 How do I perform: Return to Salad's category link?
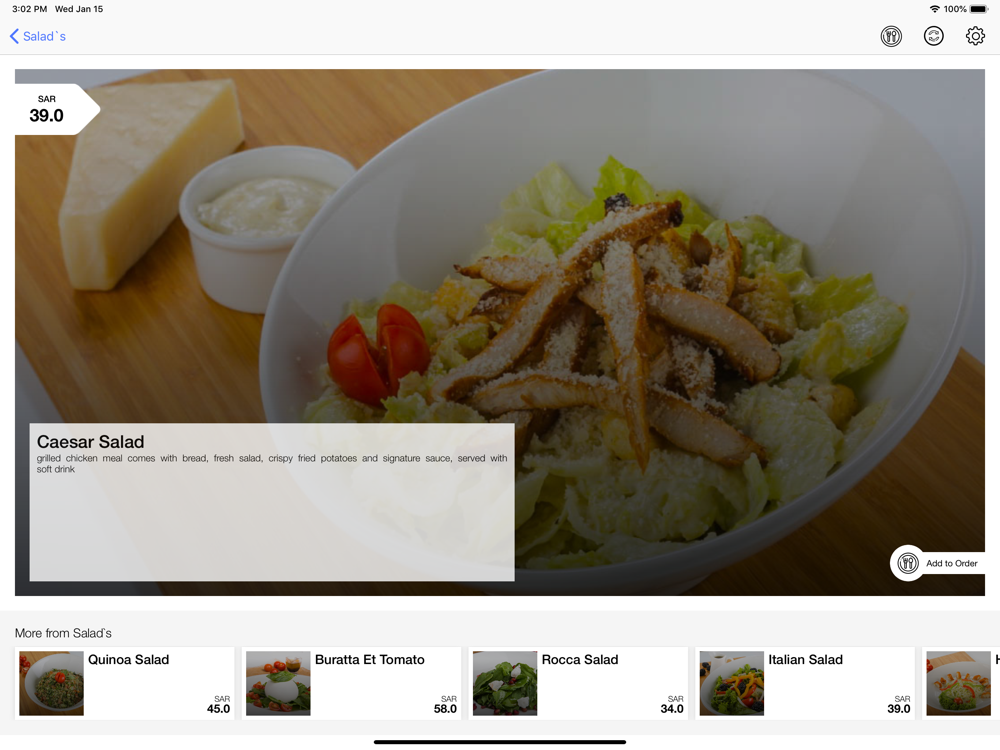(45, 36)
